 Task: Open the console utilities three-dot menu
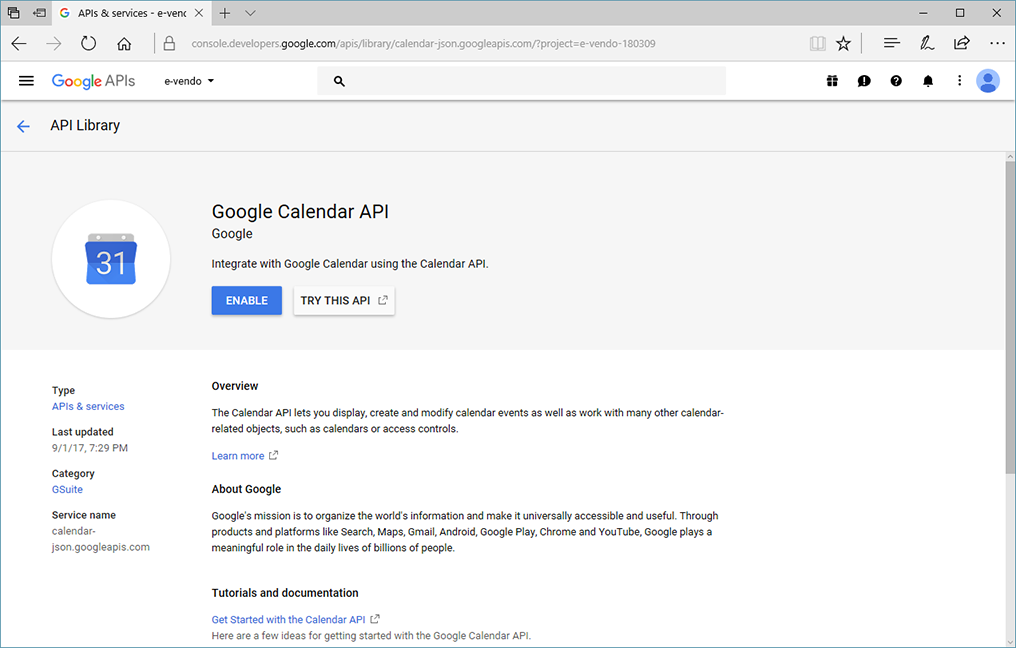pyautogui.click(x=959, y=81)
